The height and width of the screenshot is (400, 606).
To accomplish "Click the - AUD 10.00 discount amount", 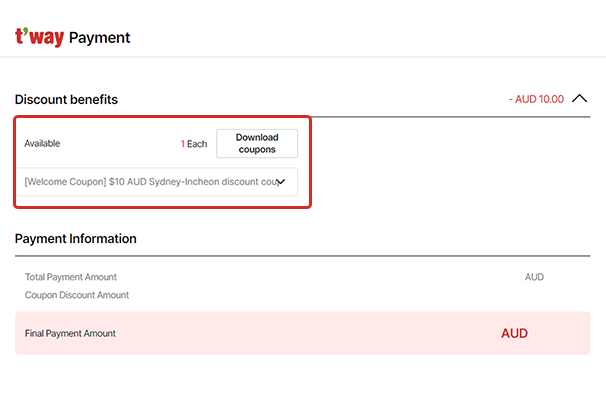I will pos(536,99).
